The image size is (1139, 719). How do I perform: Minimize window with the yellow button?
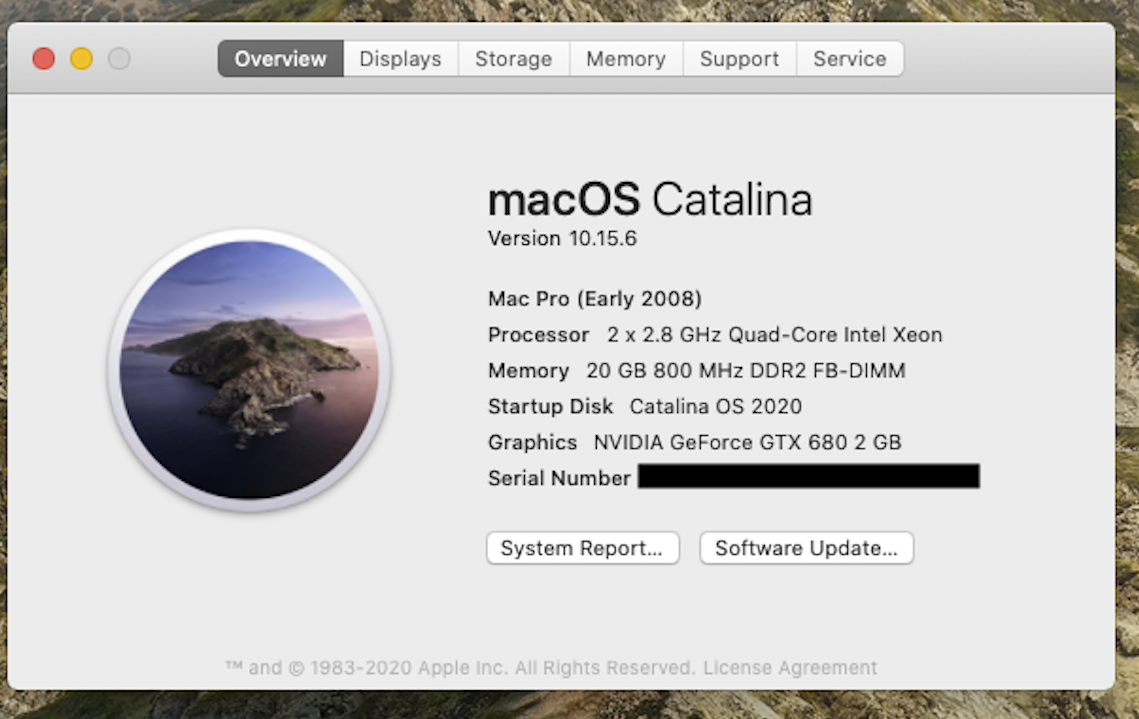click(81, 59)
